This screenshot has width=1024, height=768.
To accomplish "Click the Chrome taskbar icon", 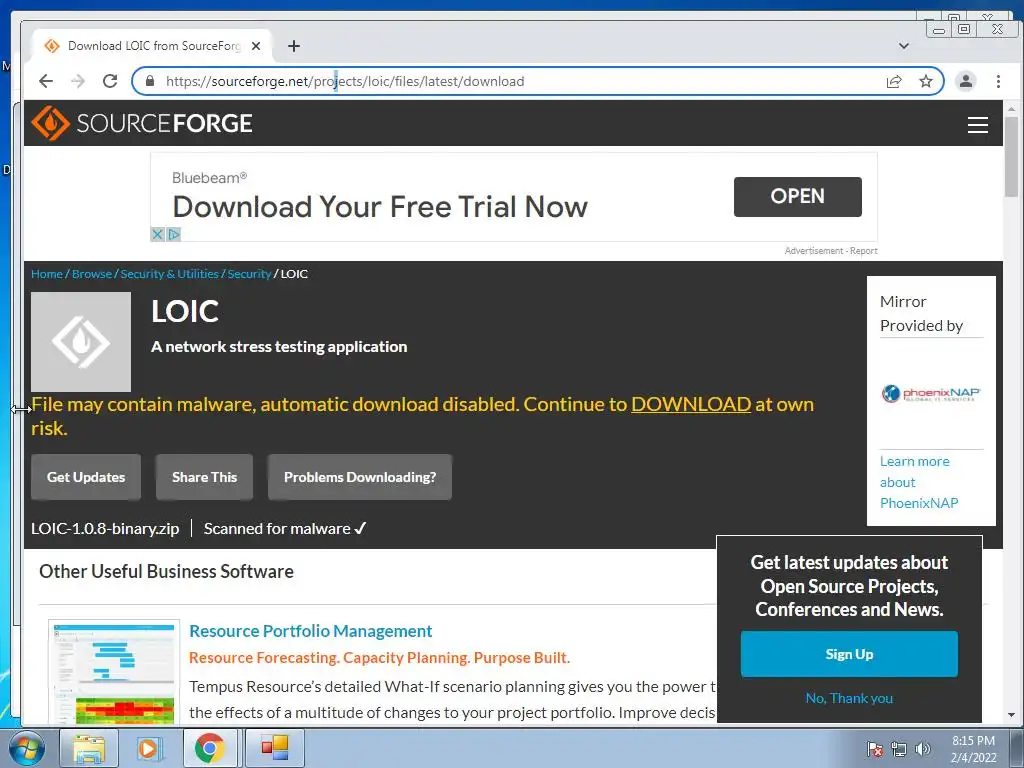I will (x=209, y=748).
